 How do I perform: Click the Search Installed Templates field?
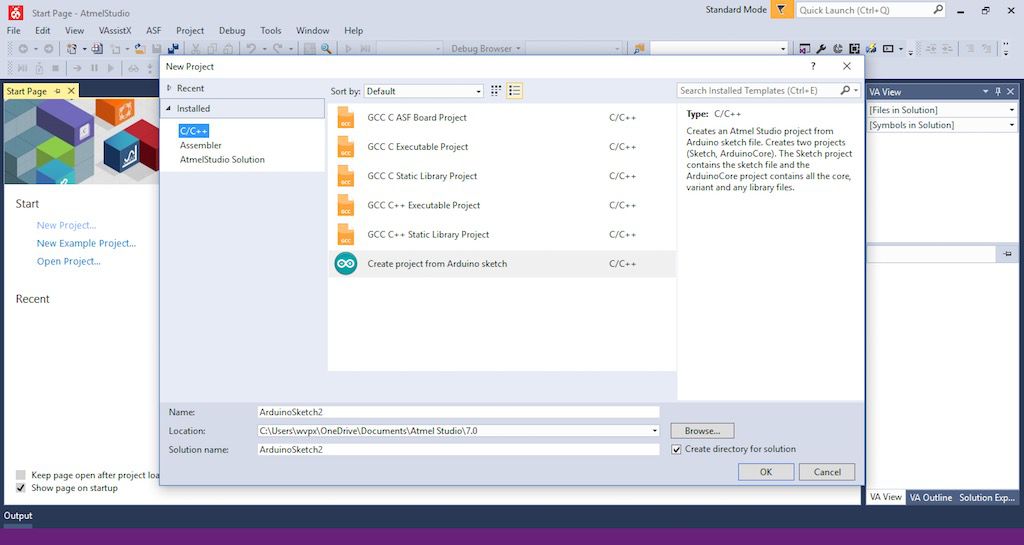coord(758,91)
